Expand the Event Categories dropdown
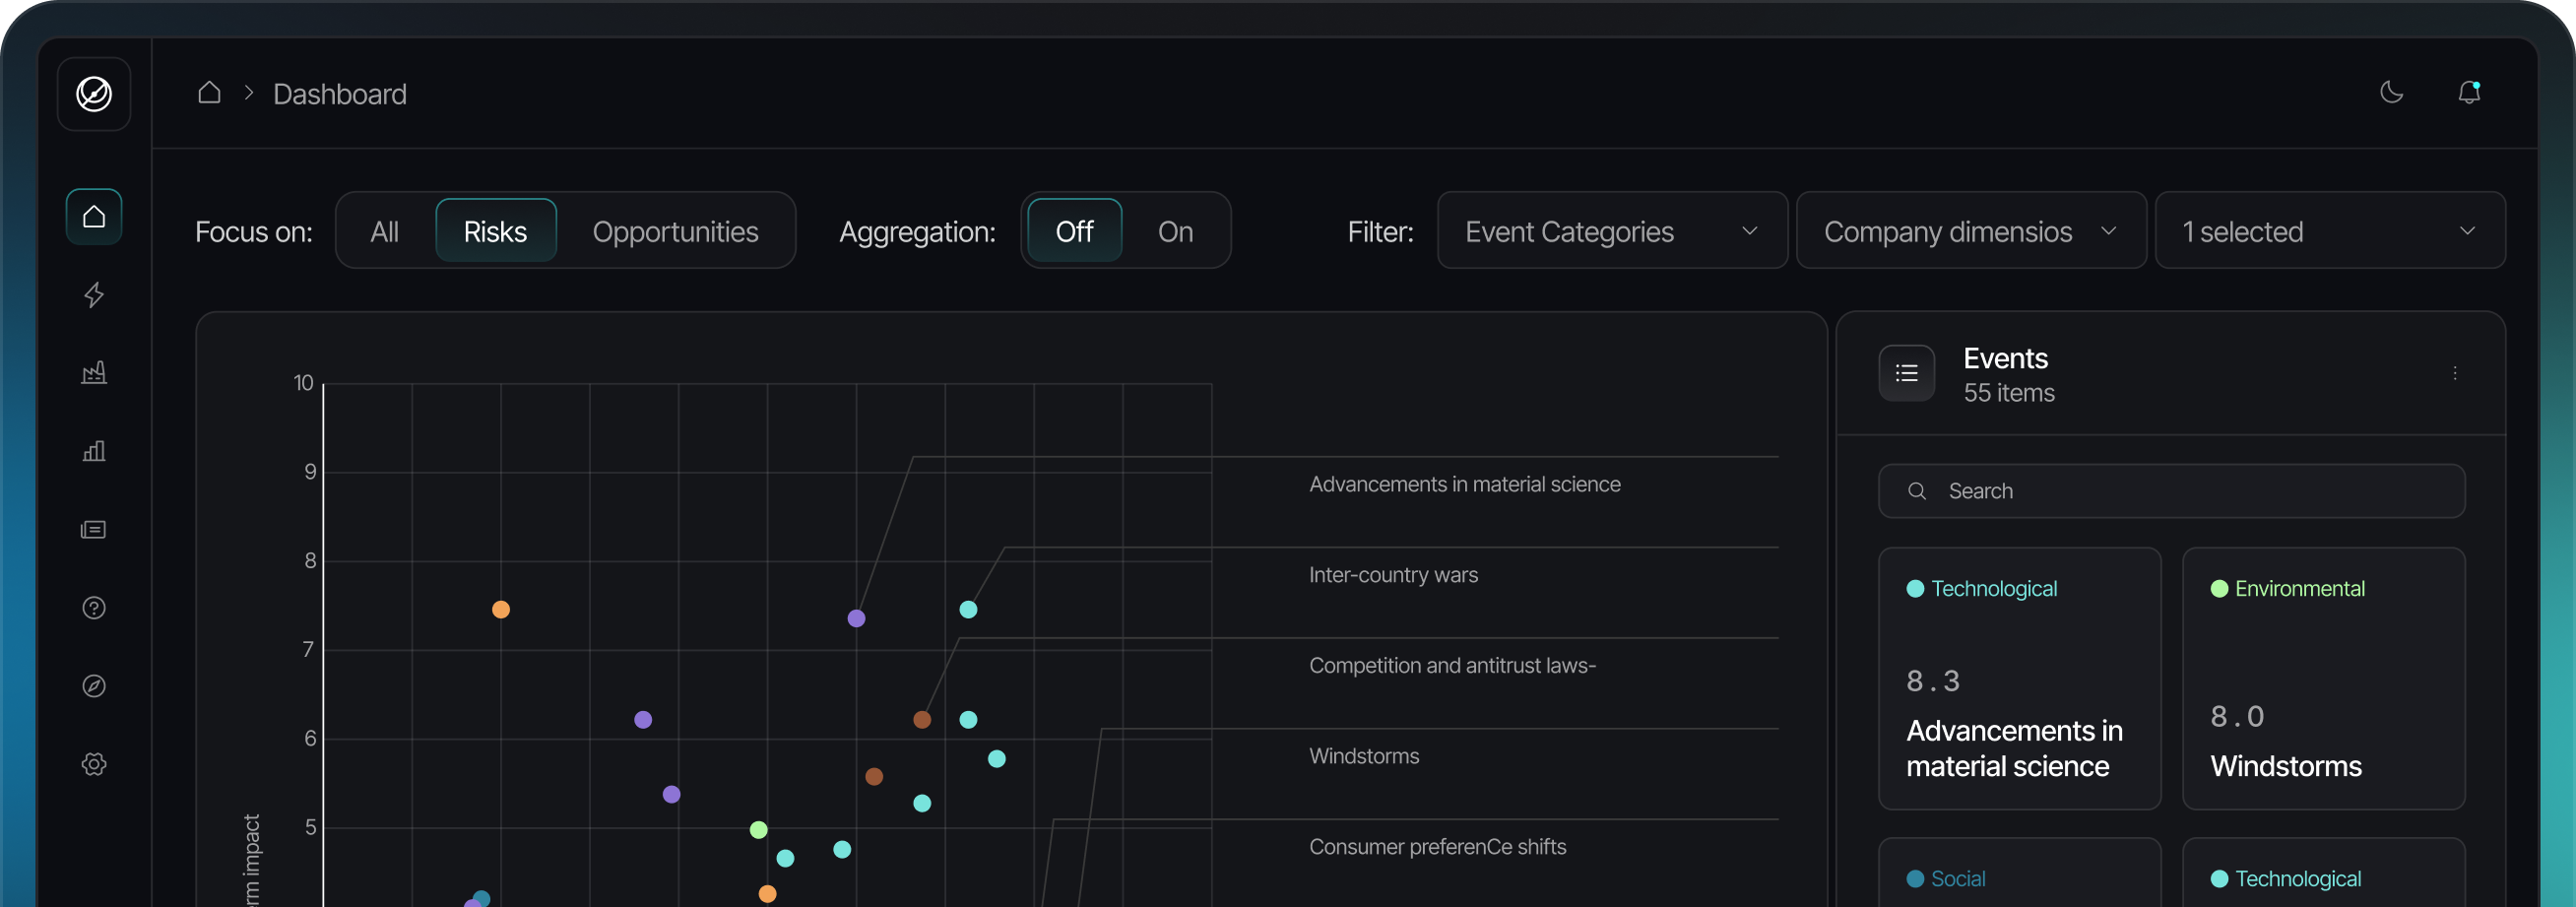Viewport: 2576px width, 907px height. pos(1611,232)
